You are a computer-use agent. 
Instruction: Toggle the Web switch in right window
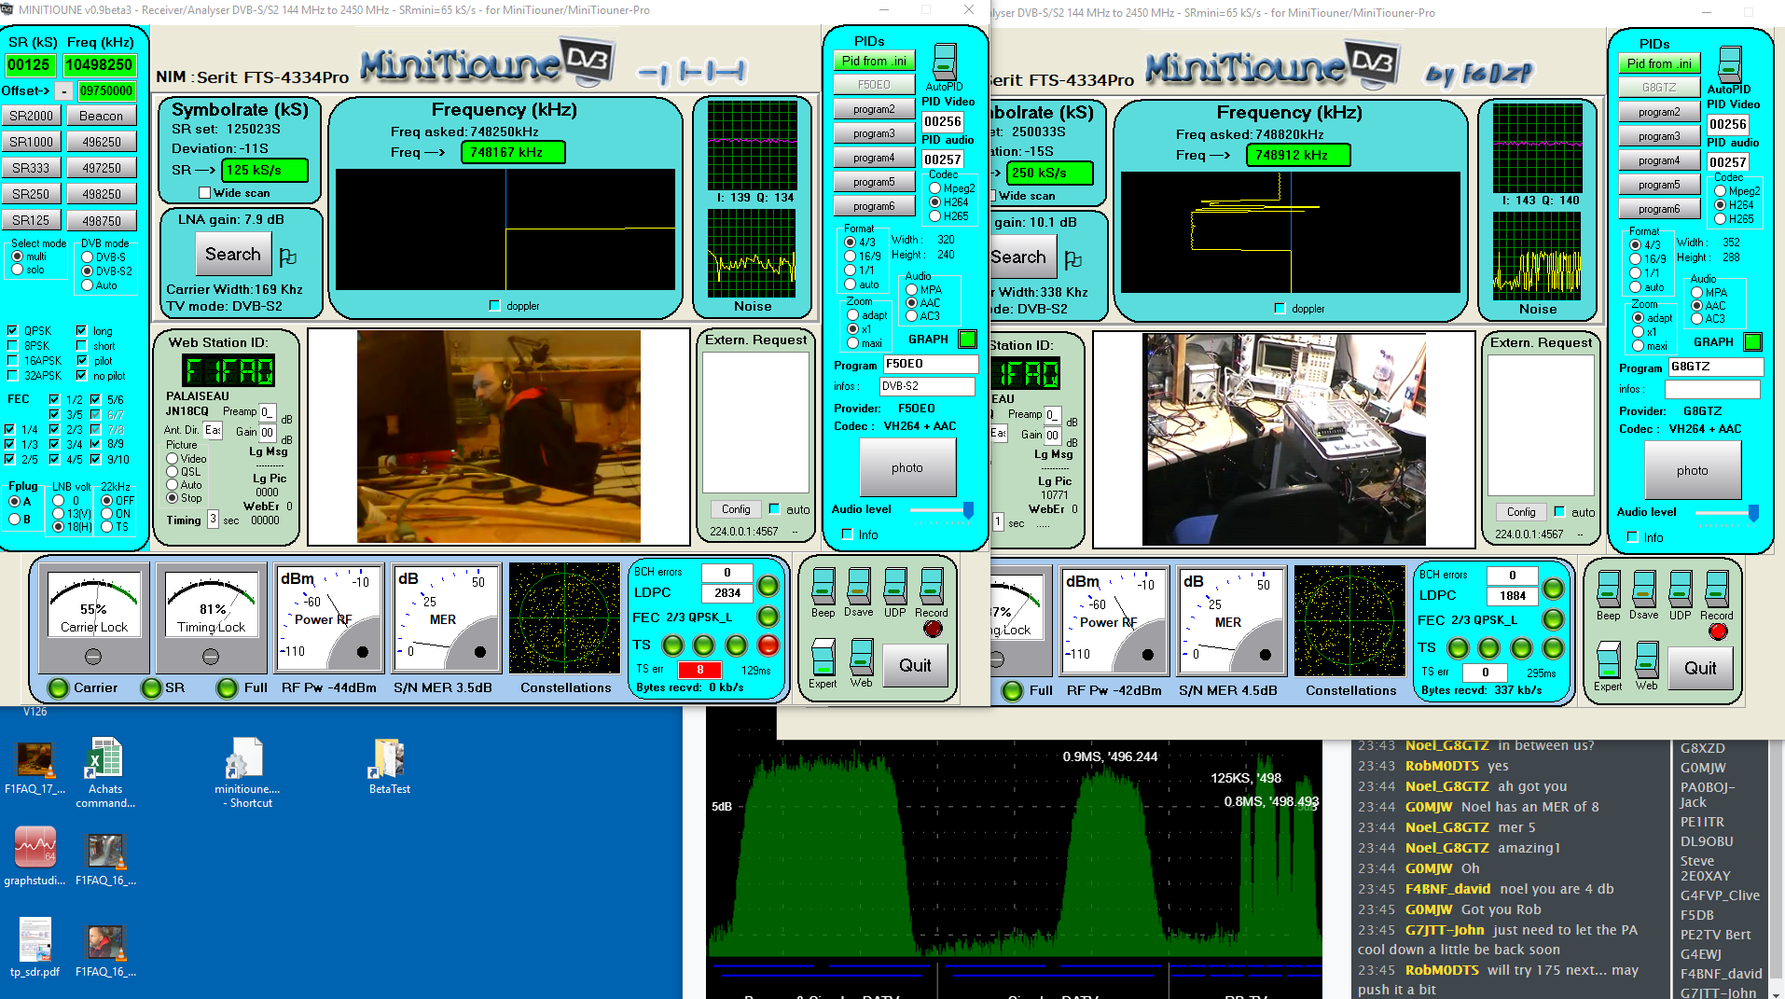(1646, 661)
